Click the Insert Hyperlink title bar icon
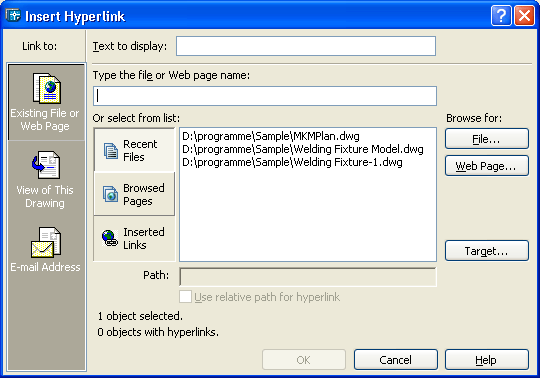 (x=13, y=15)
